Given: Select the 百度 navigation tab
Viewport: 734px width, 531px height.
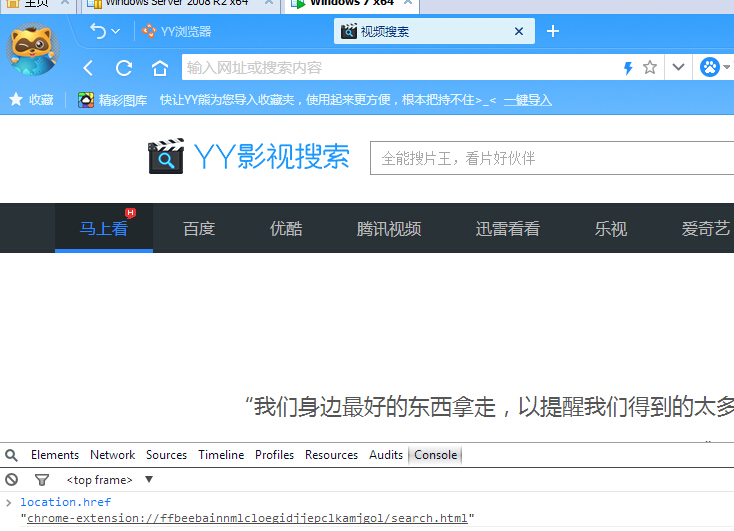Looking at the screenshot, I should coord(199,229).
